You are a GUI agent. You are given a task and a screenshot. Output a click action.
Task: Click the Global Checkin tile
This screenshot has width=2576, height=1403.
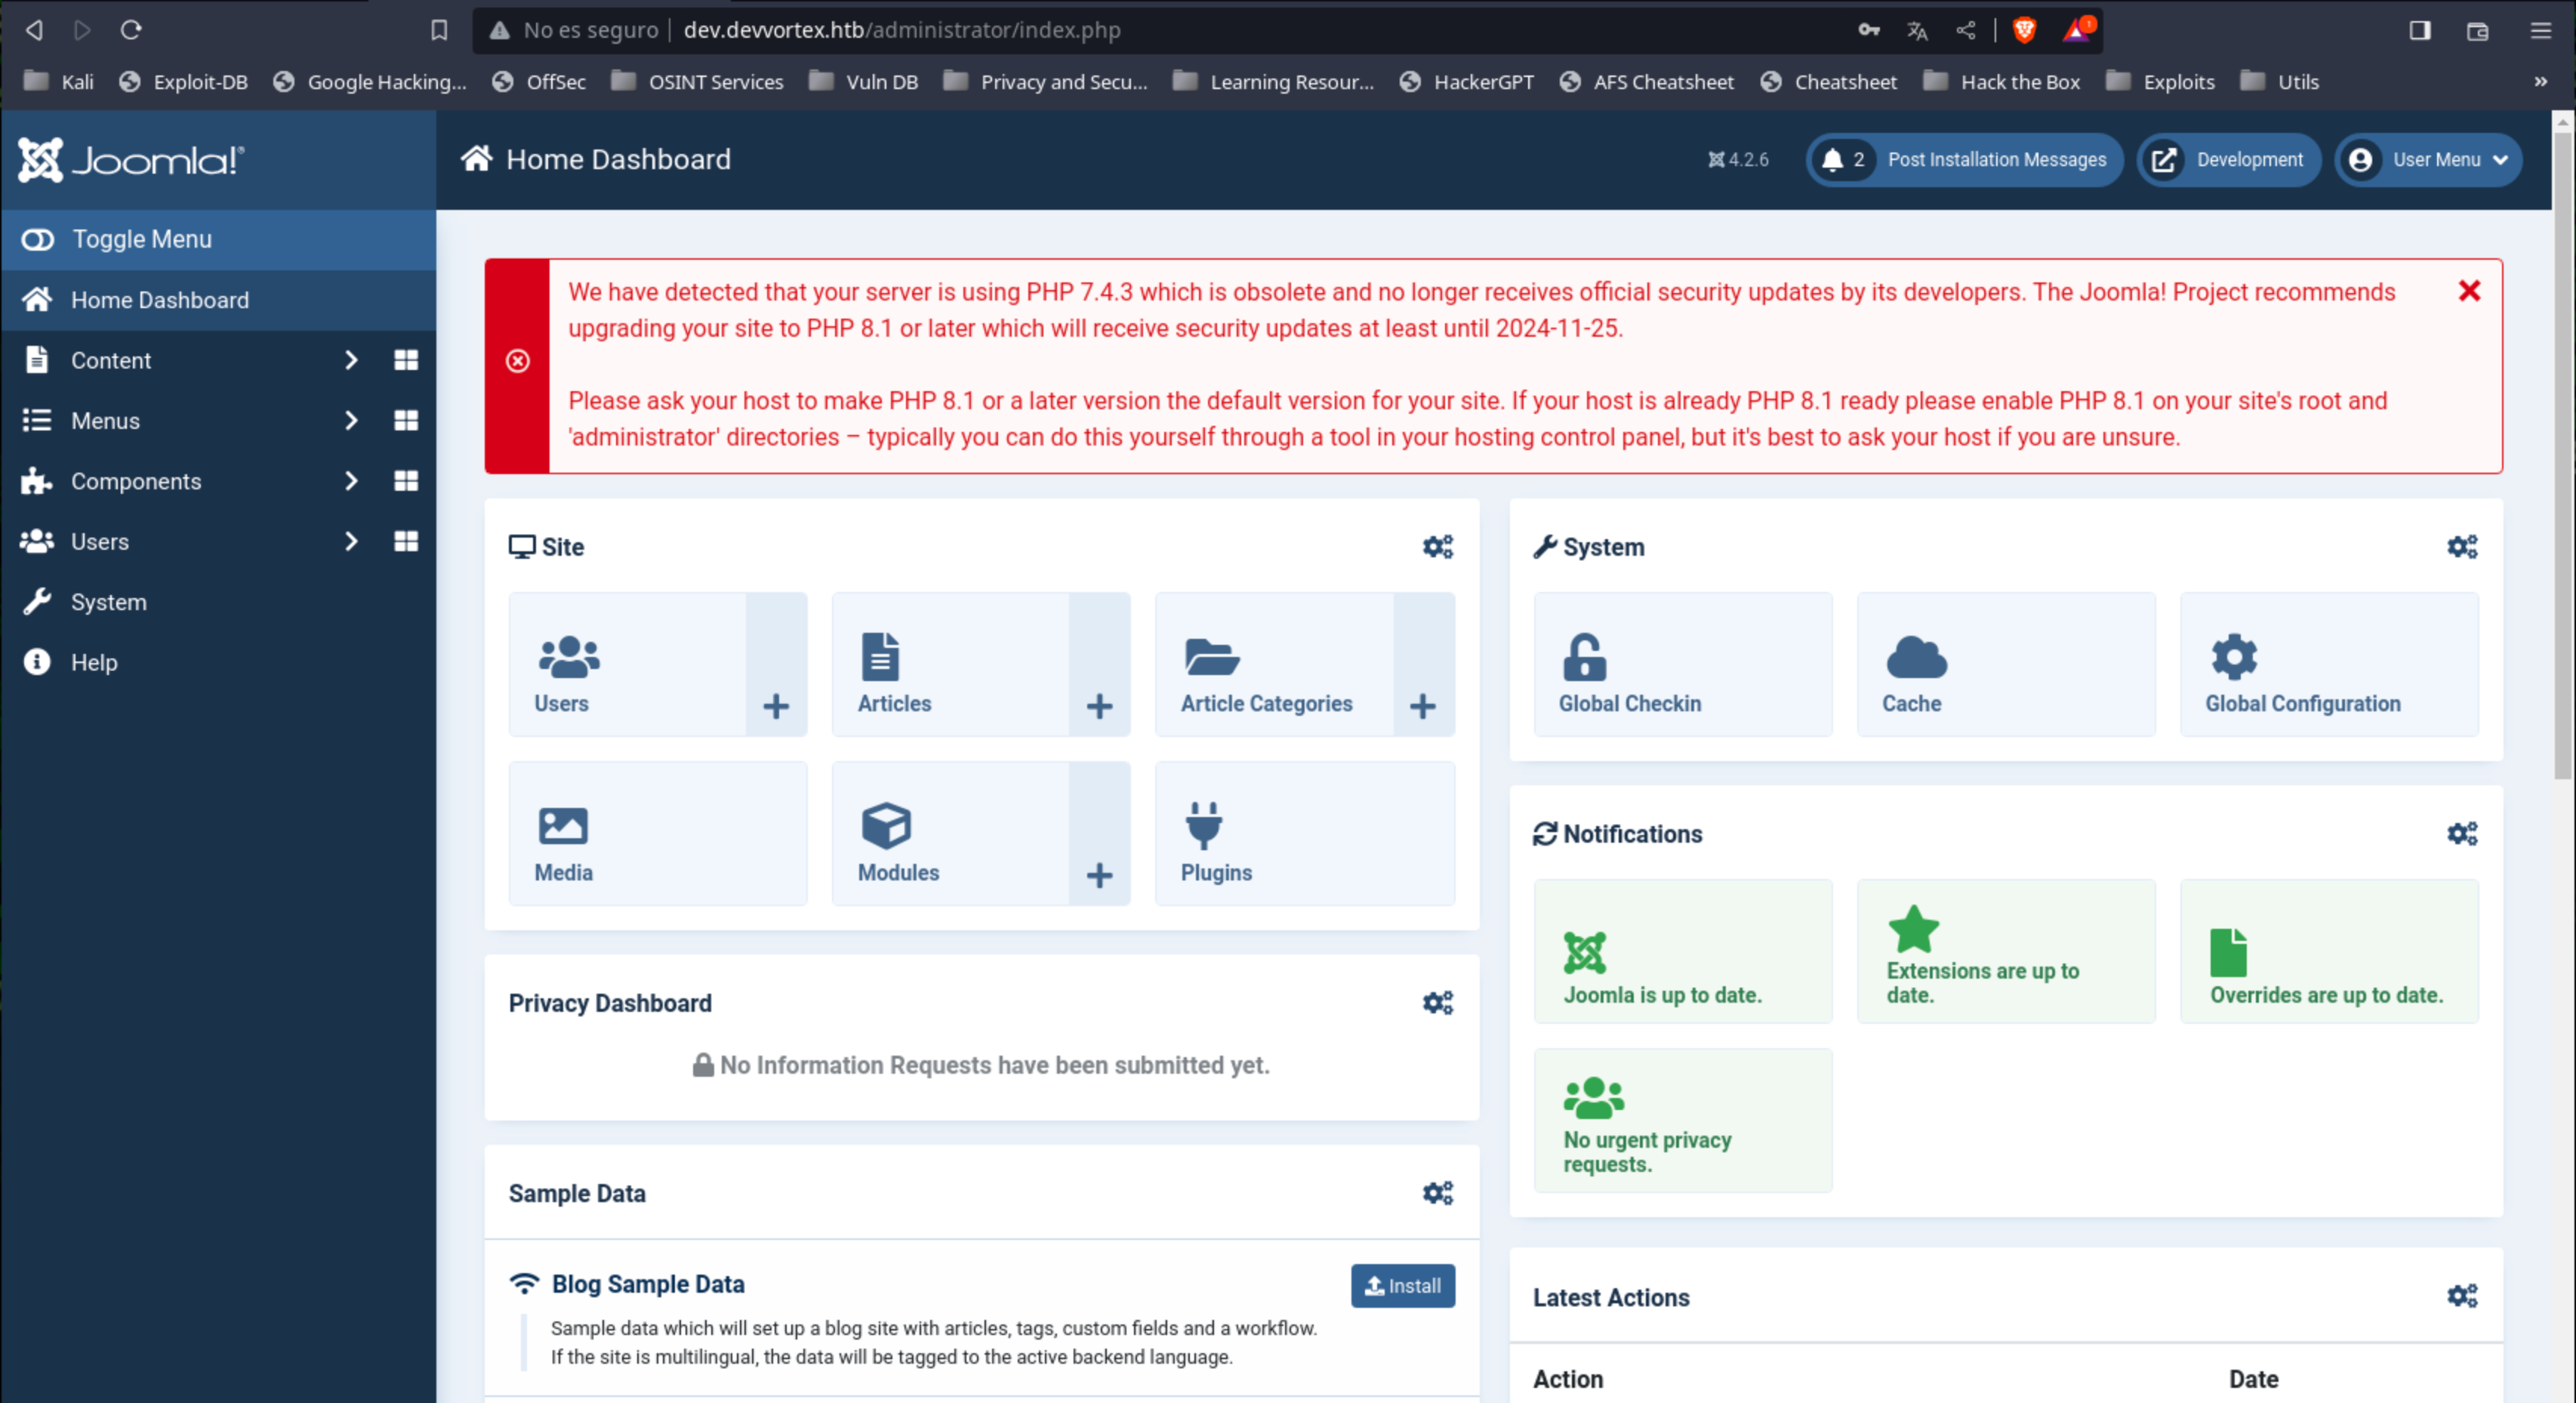click(x=1683, y=665)
